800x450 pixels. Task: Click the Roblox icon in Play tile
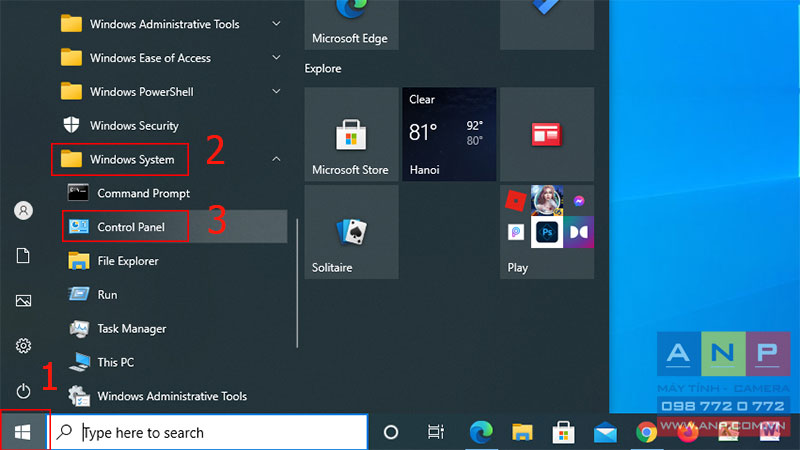pos(516,201)
